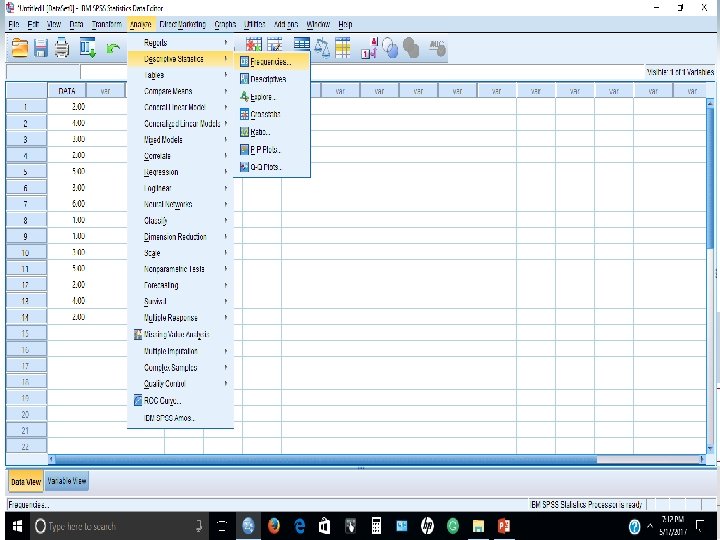720x540 pixels.
Task: Select row header number 14
Action: click(x=26, y=317)
